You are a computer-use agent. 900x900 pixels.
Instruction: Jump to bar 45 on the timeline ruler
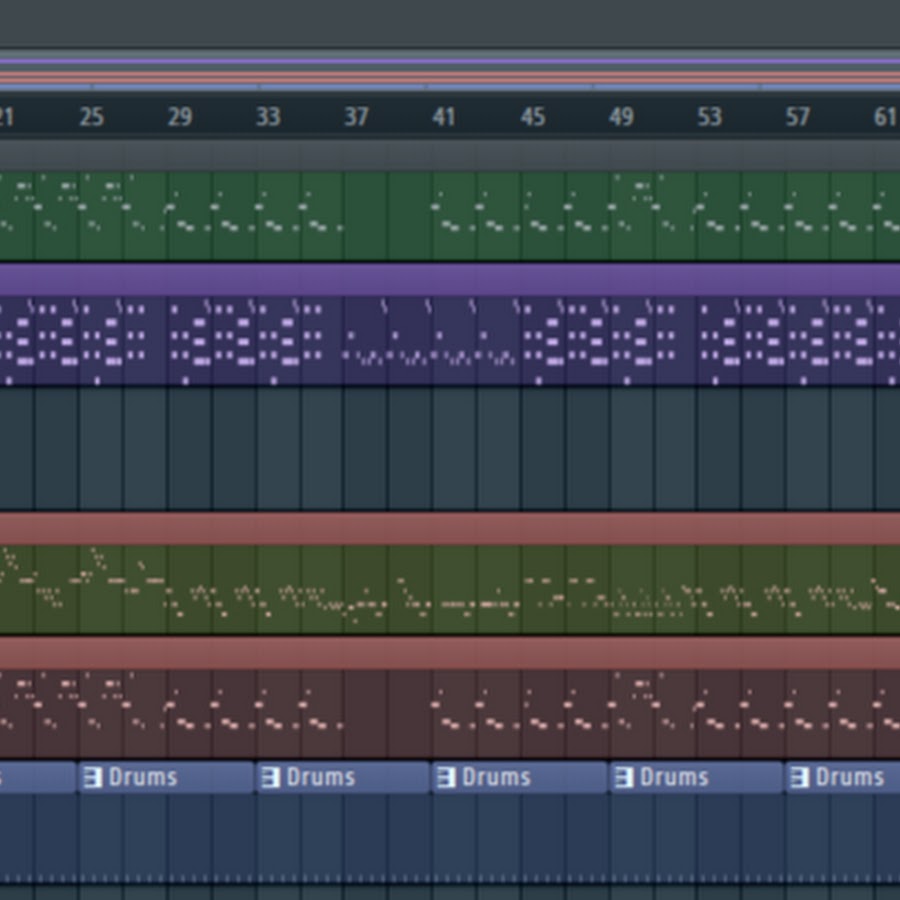(533, 117)
